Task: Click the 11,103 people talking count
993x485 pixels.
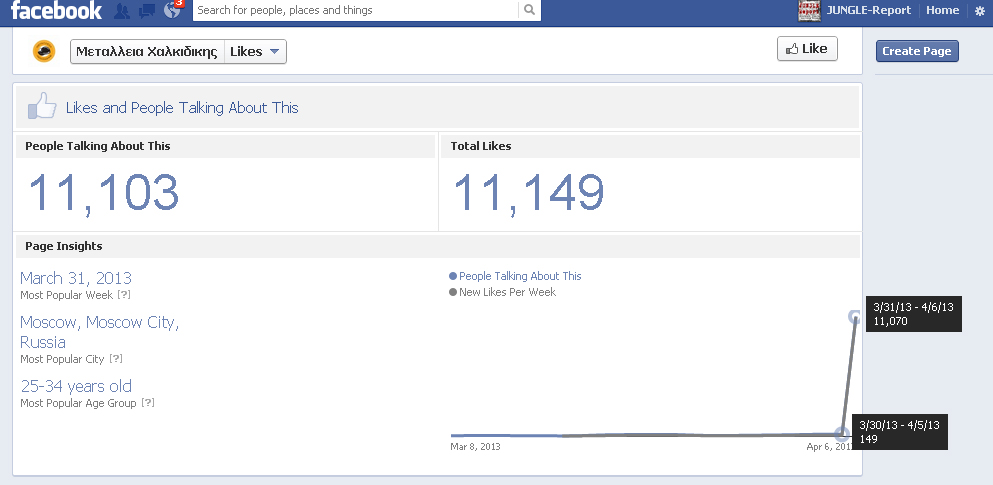Action: click(x=103, y=192)
